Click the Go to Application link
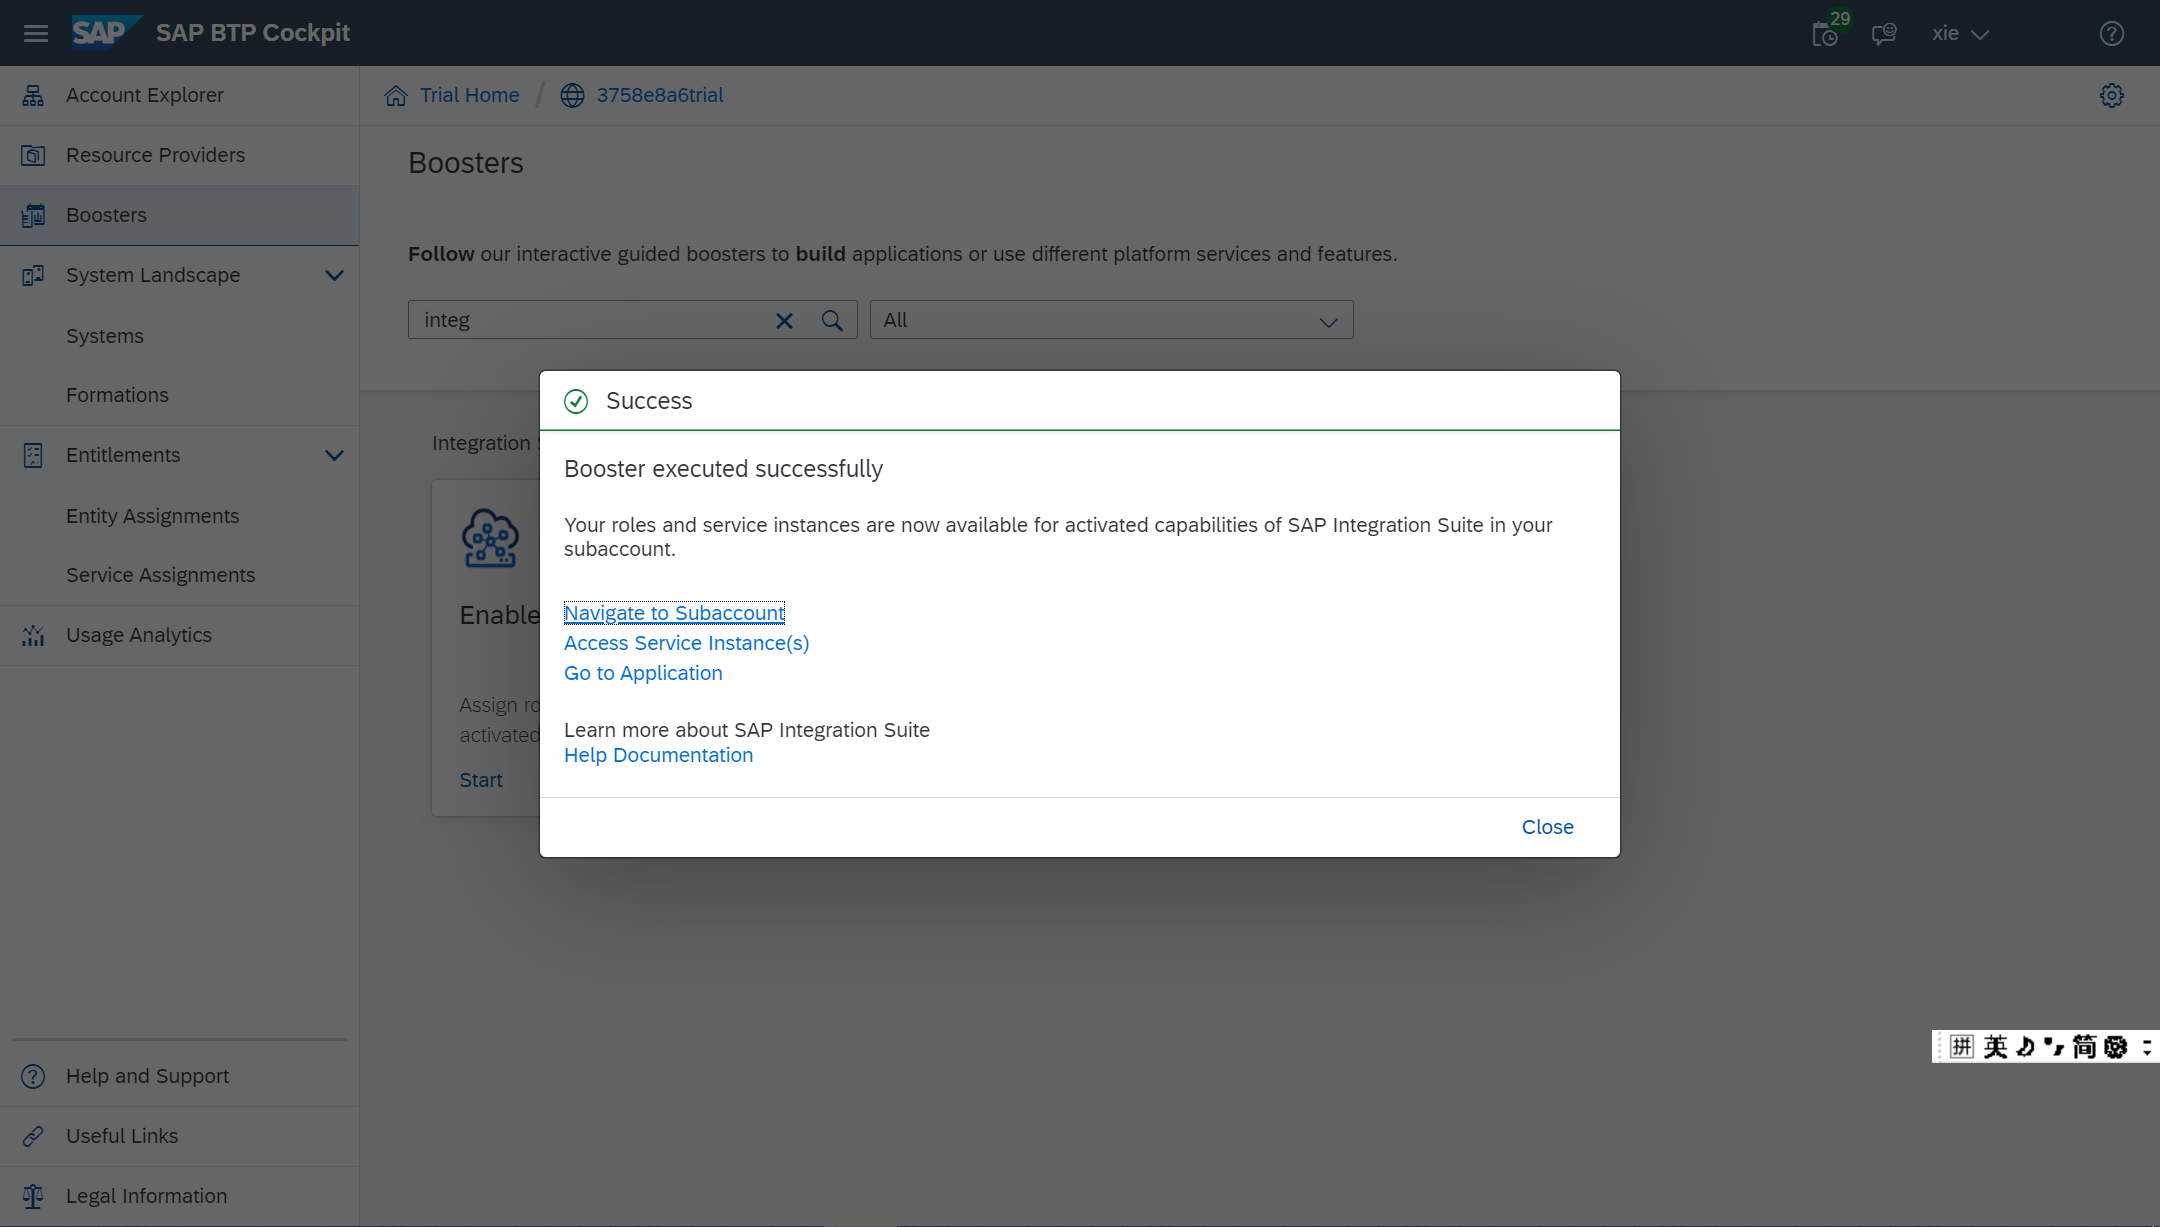 pos(643,673)
